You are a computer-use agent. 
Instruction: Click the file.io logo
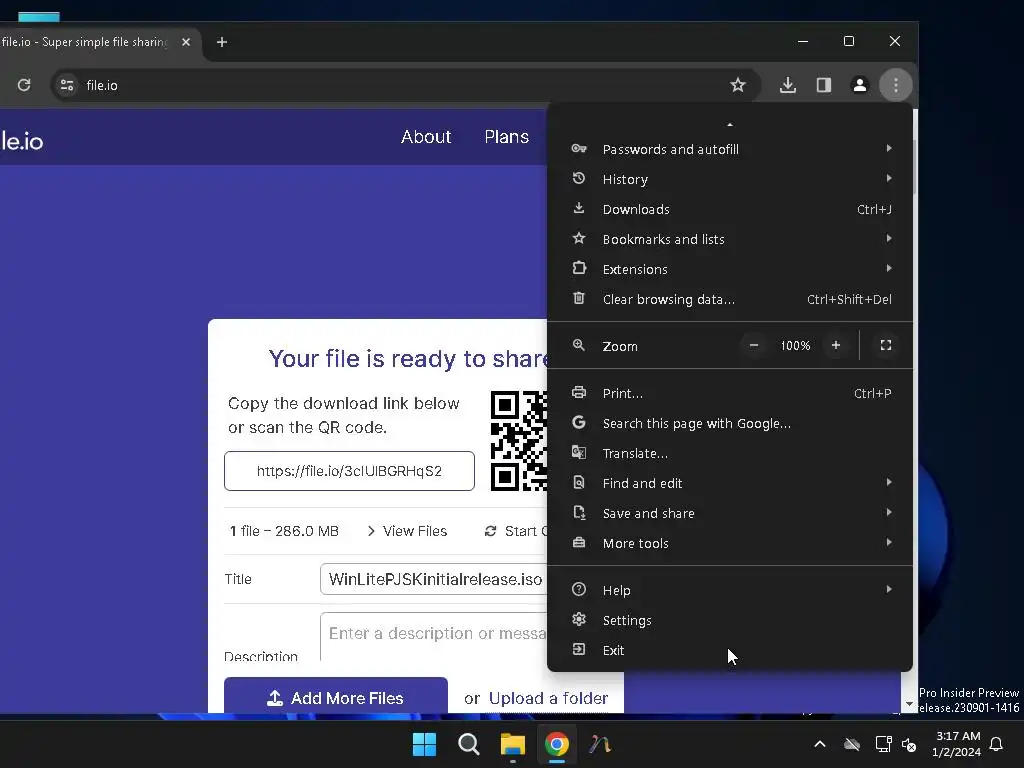tap(22, 141)
